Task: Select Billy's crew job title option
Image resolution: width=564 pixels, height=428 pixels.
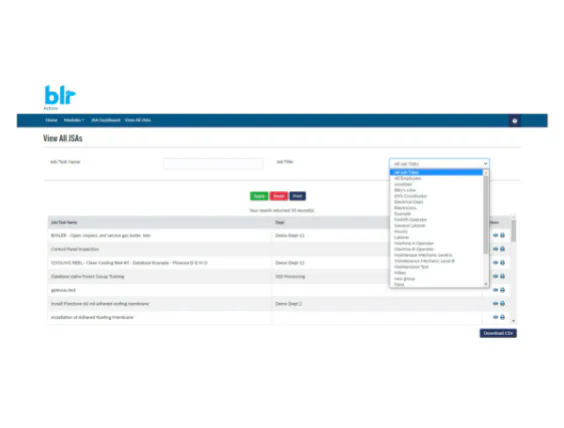Action: pyautogui.click(x=405, y=190)
